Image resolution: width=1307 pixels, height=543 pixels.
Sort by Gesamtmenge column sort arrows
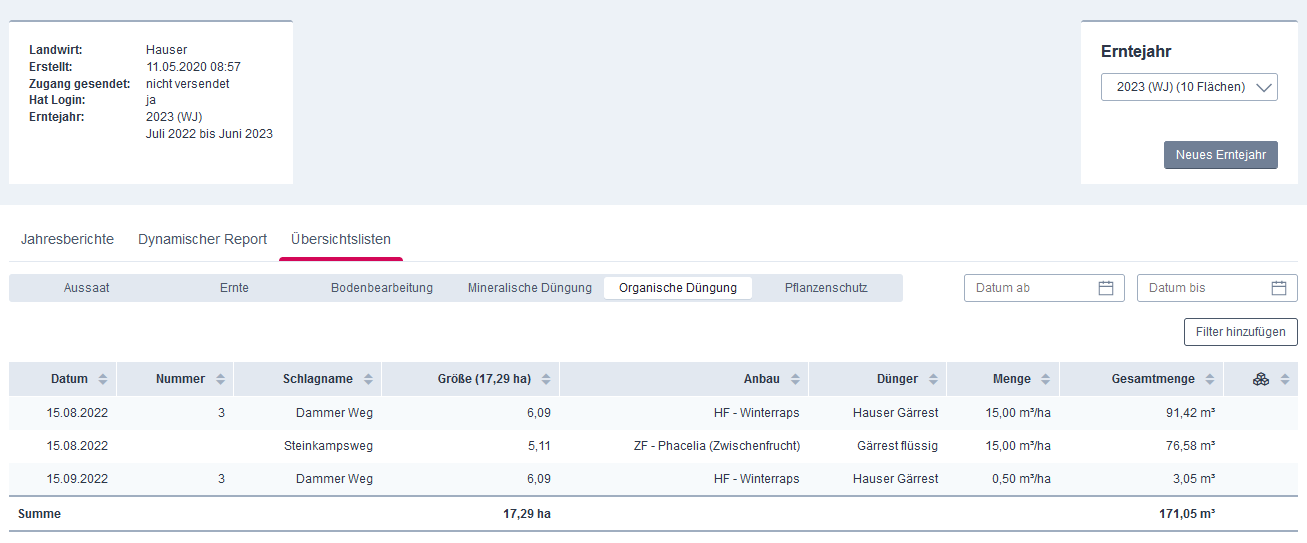click(x=1209, y=380)
